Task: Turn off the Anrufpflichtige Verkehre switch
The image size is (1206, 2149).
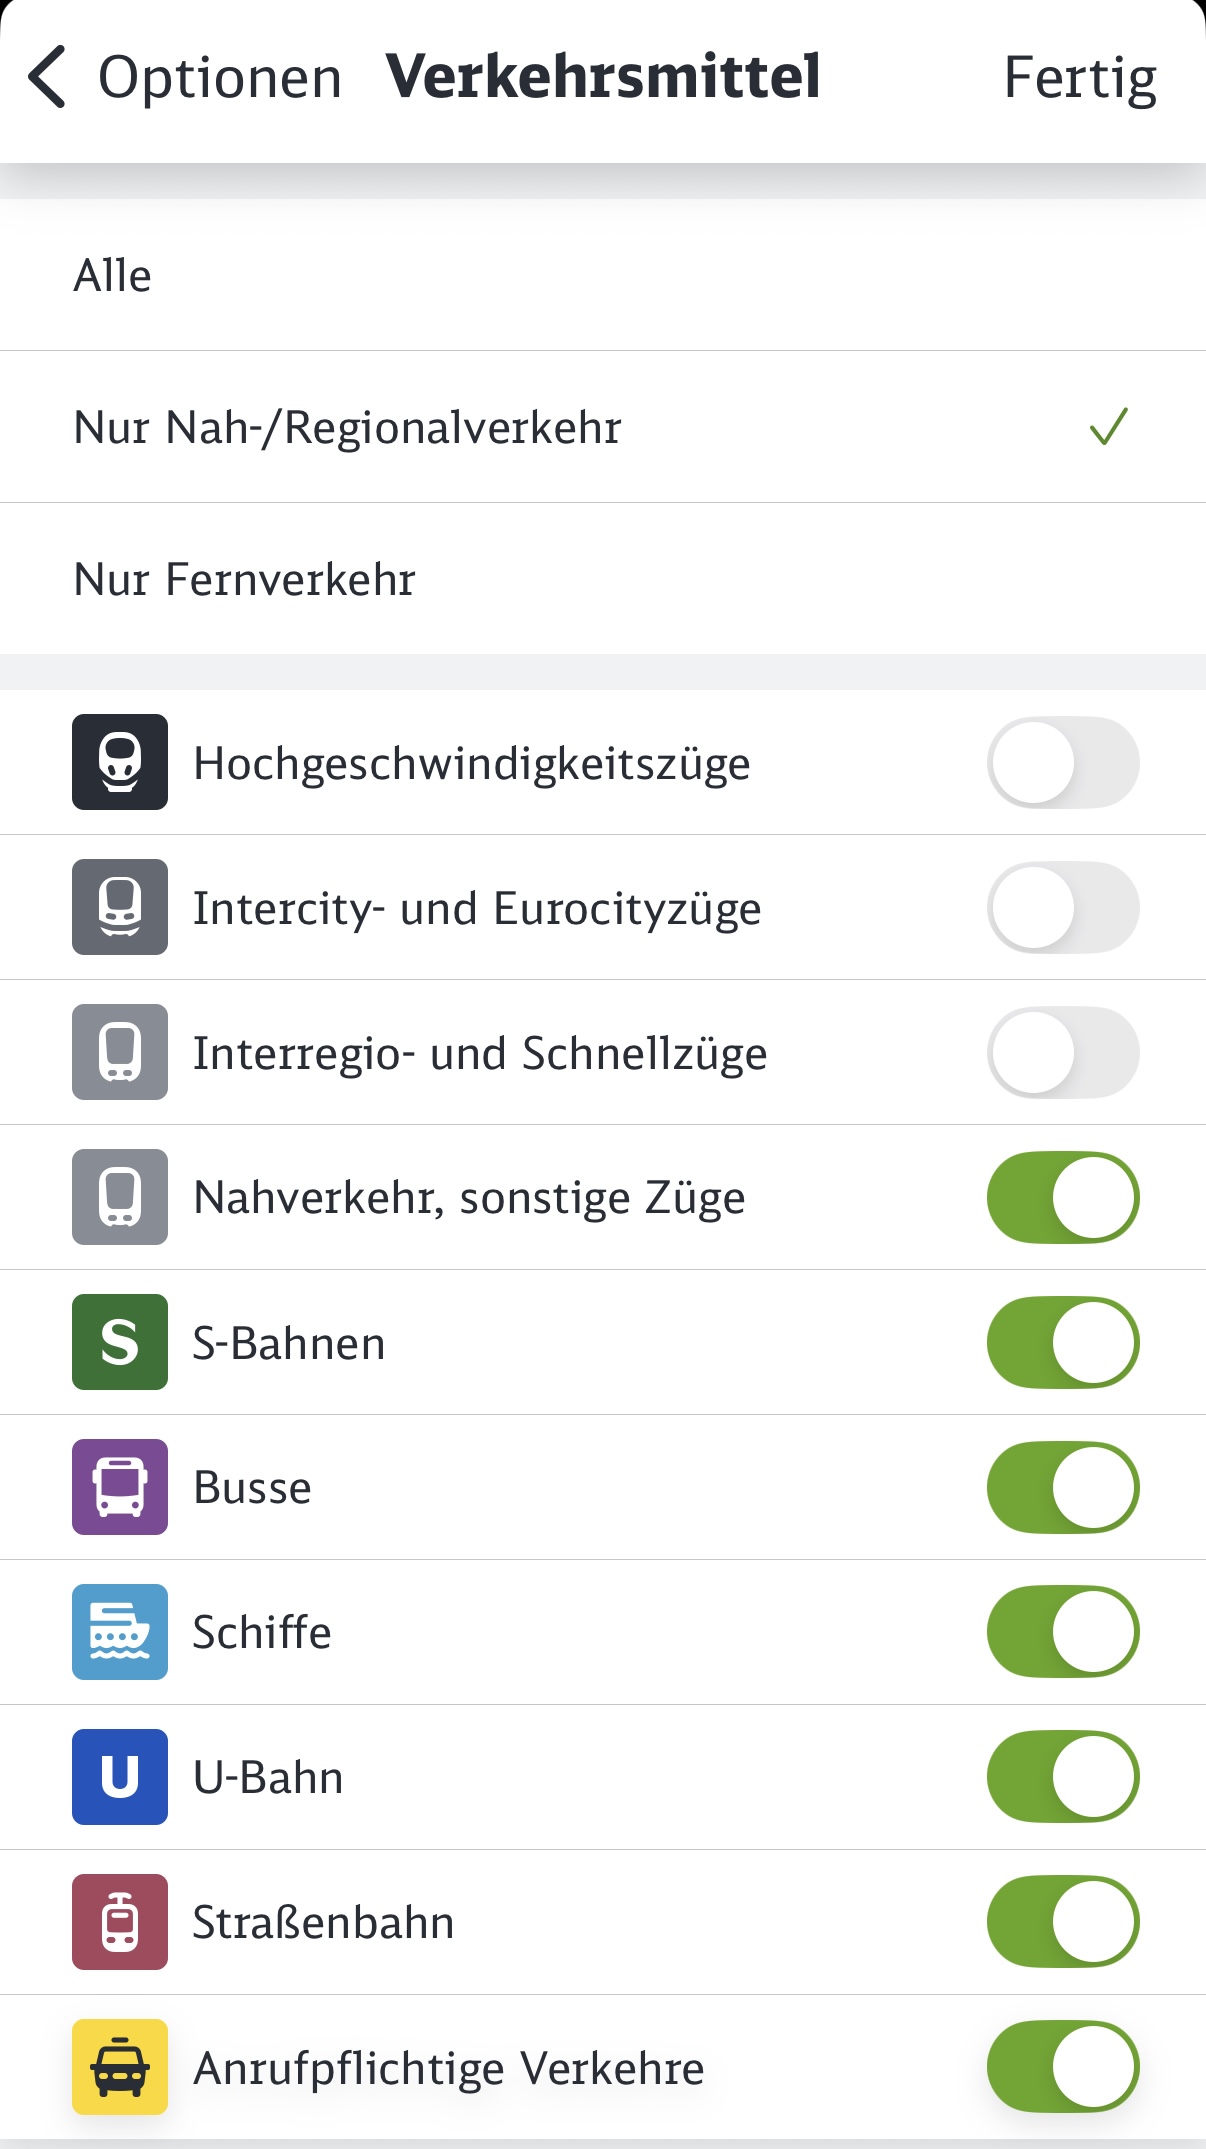Action: point(1063,2067)
